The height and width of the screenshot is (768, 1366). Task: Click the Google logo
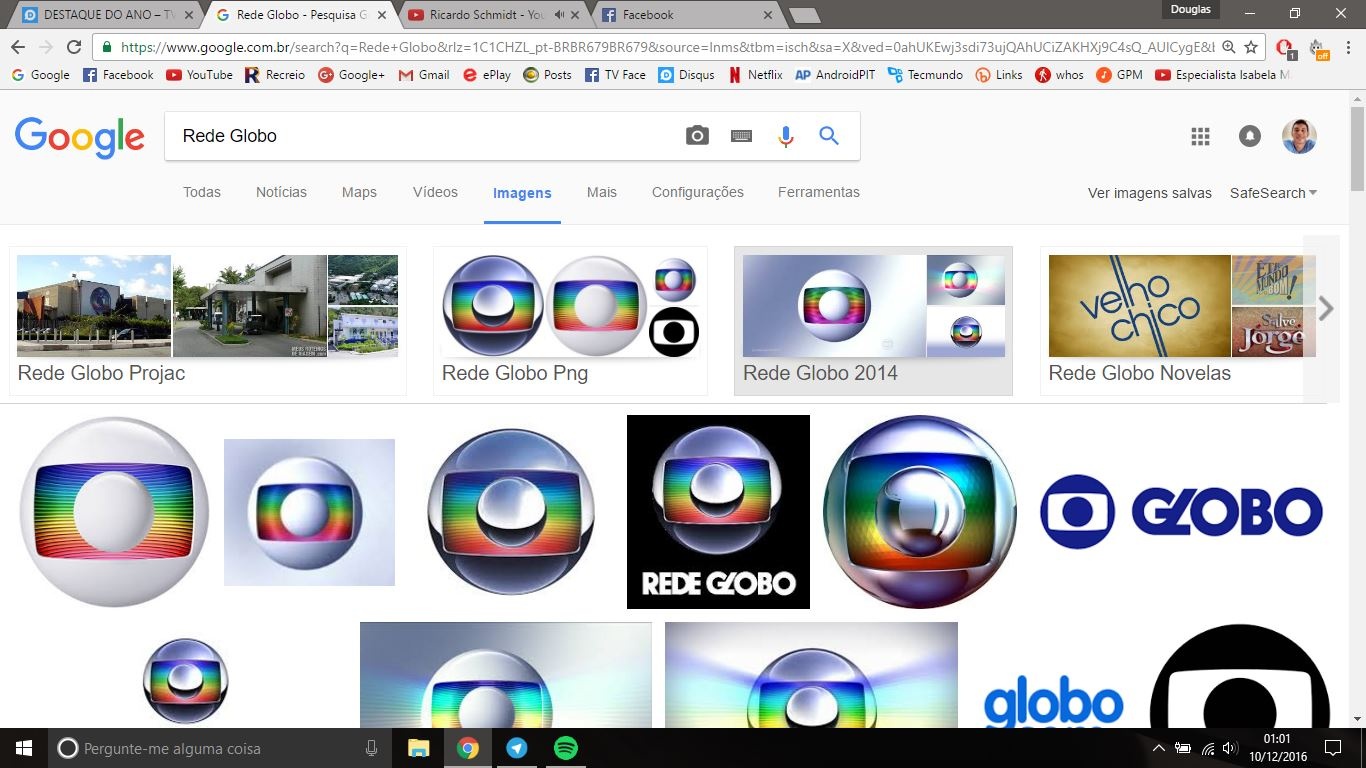tap(79, 137)
